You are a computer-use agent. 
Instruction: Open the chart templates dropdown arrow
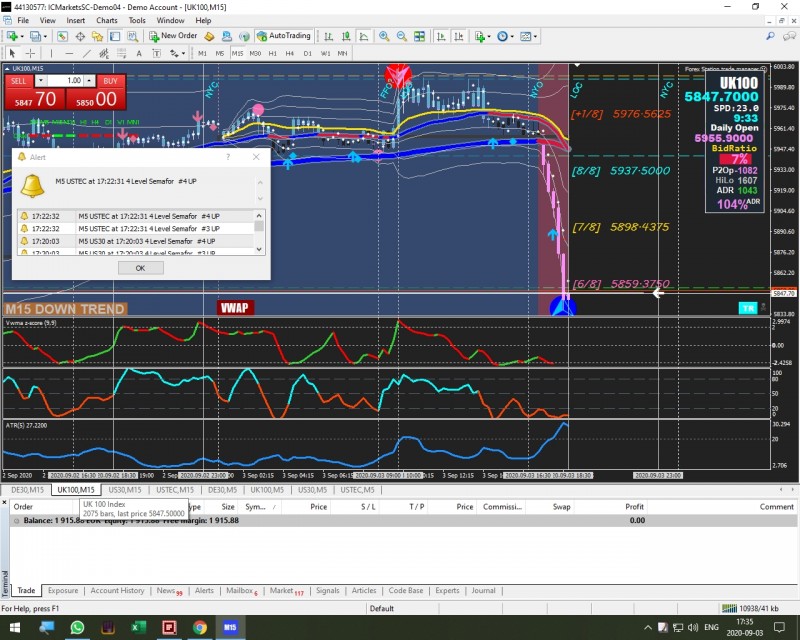535,36
